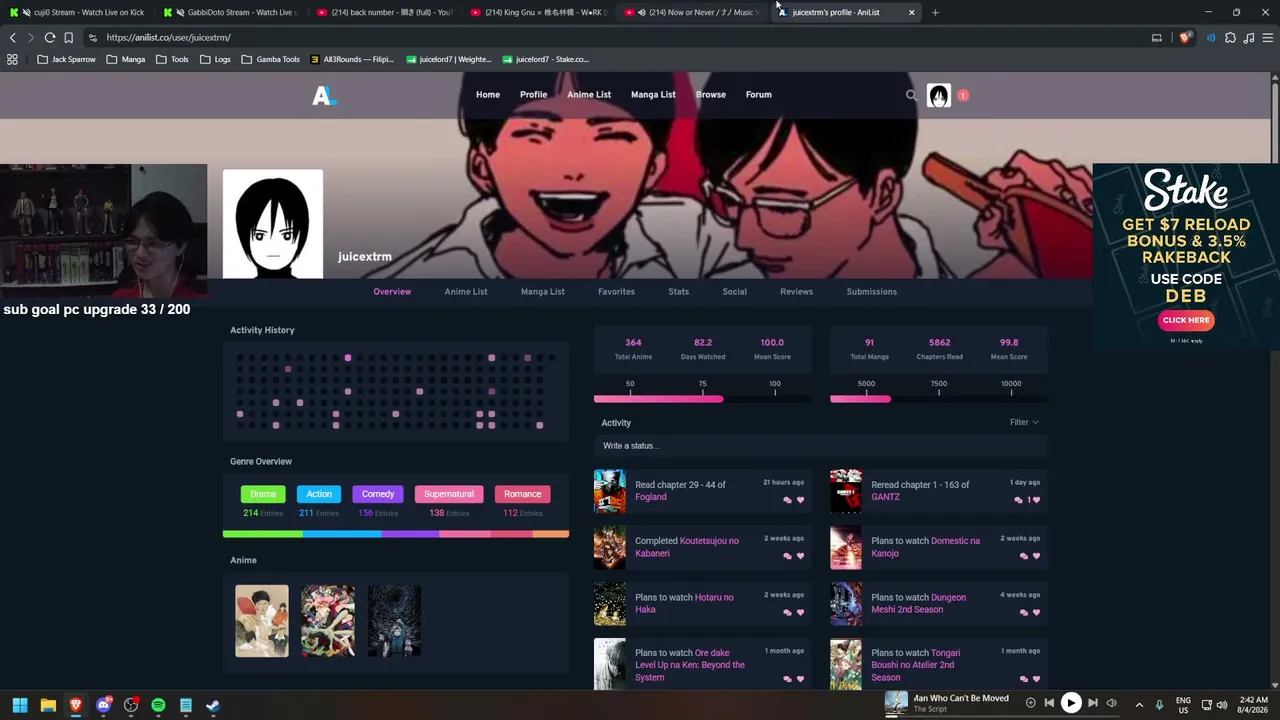The image size is (1280, 720).
Task: Open Browse in the top navigation
Action: (711, 95)
